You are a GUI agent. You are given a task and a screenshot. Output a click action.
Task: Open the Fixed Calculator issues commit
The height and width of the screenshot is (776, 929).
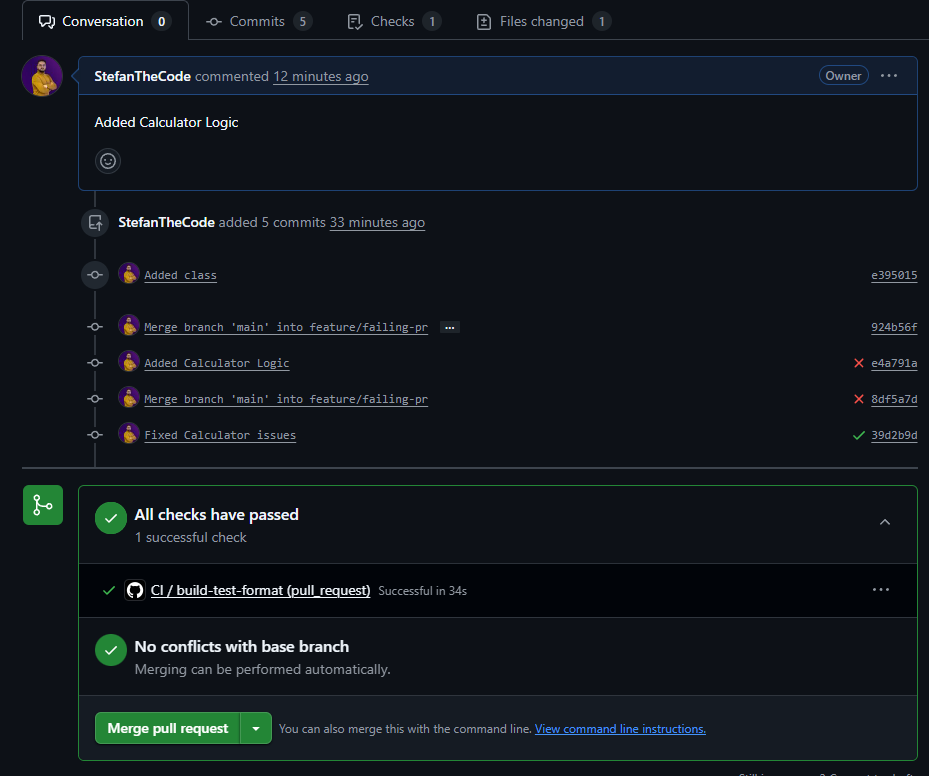[x=220, y=435]
